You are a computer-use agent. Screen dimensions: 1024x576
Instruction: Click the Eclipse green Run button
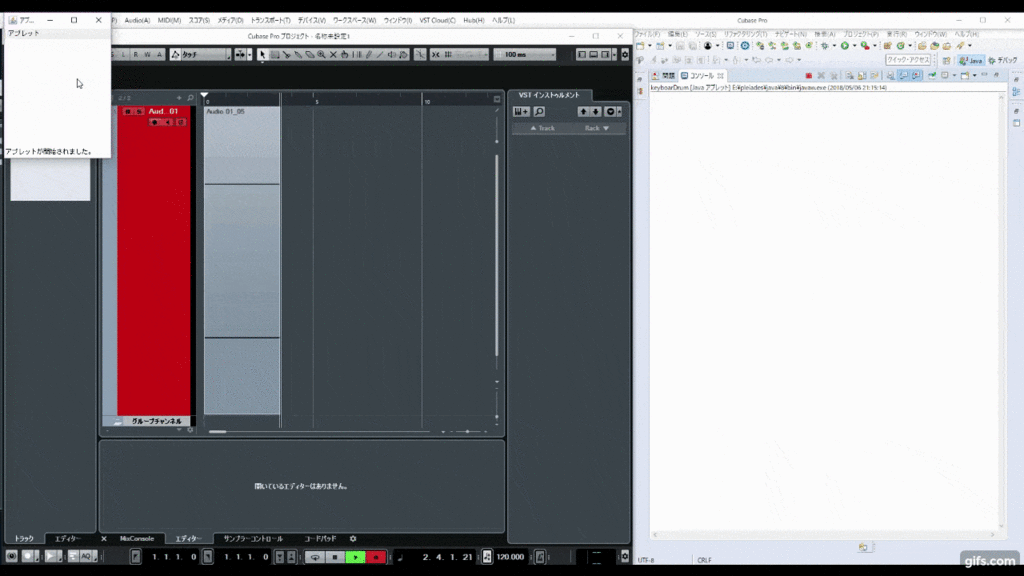844,46
